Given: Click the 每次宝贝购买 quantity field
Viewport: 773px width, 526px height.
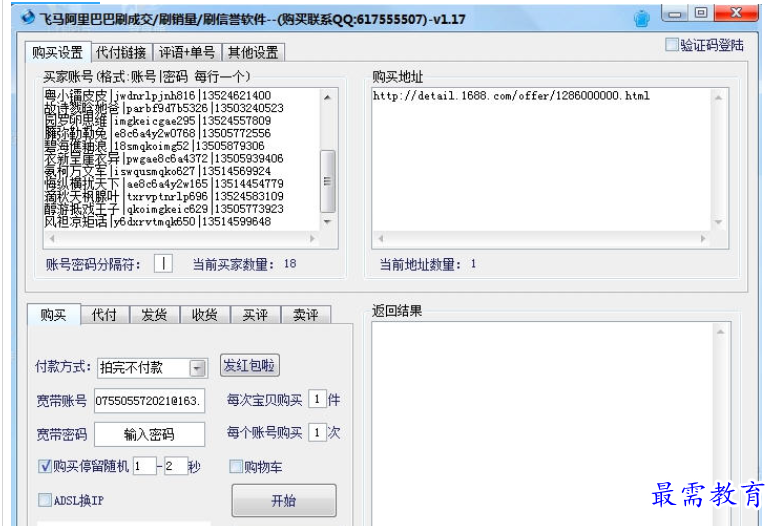Looking at the screenshot, I should [317, 399].
